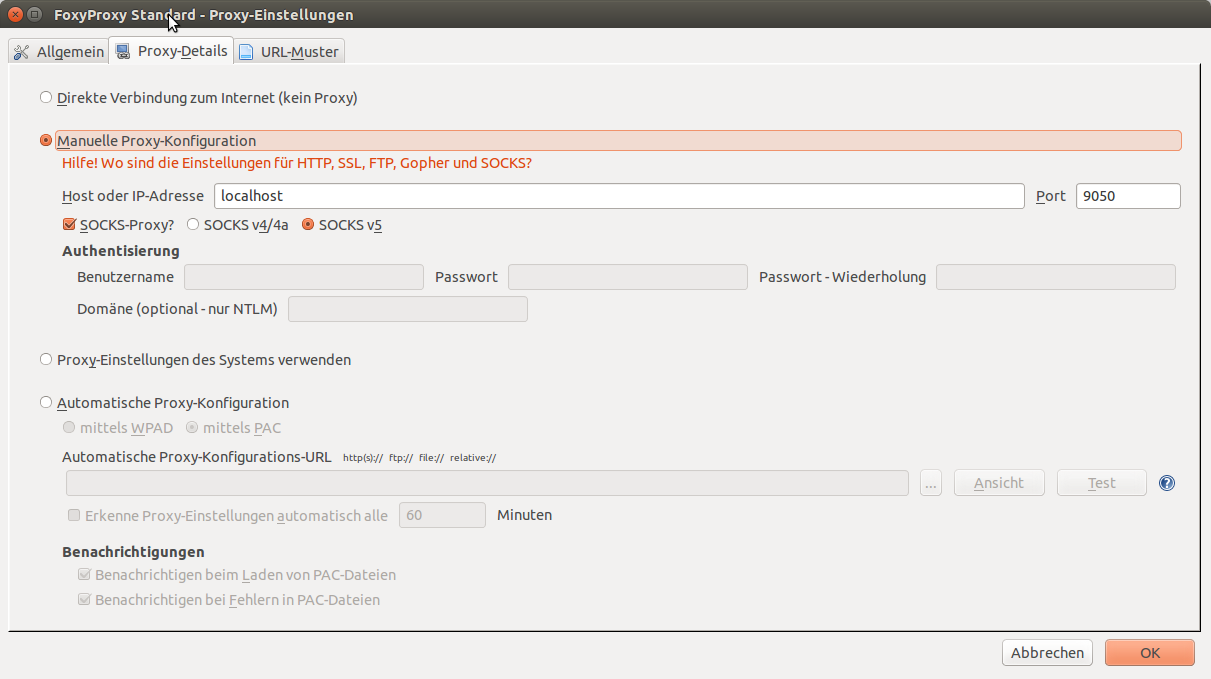
Task: Select the Proxy-Details tab
Action: tap(171, 51)
